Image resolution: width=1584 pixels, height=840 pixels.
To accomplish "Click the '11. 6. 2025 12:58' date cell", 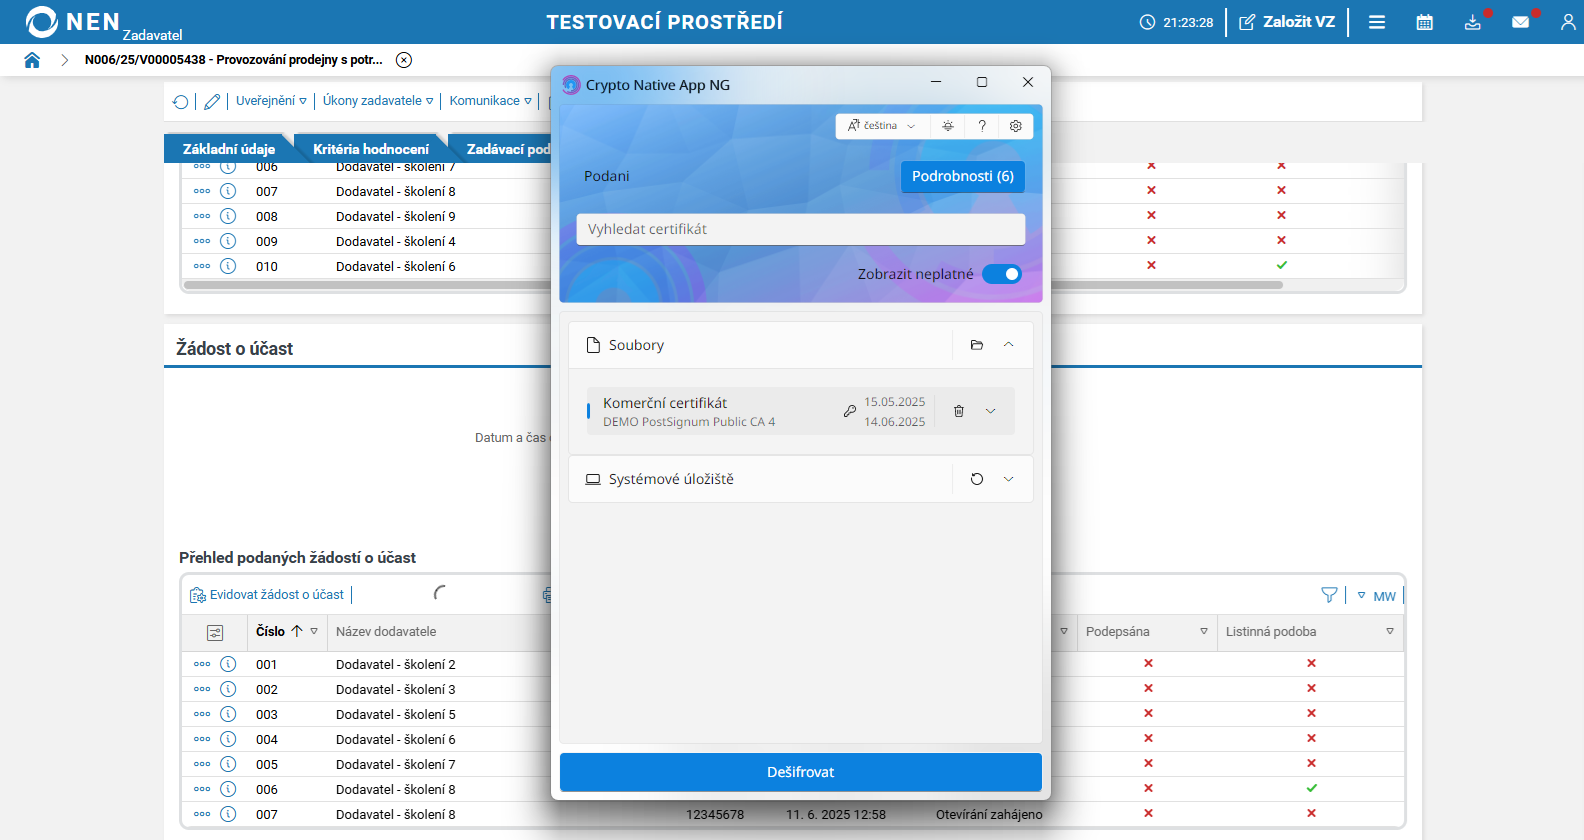I will [x=836, y=814].
